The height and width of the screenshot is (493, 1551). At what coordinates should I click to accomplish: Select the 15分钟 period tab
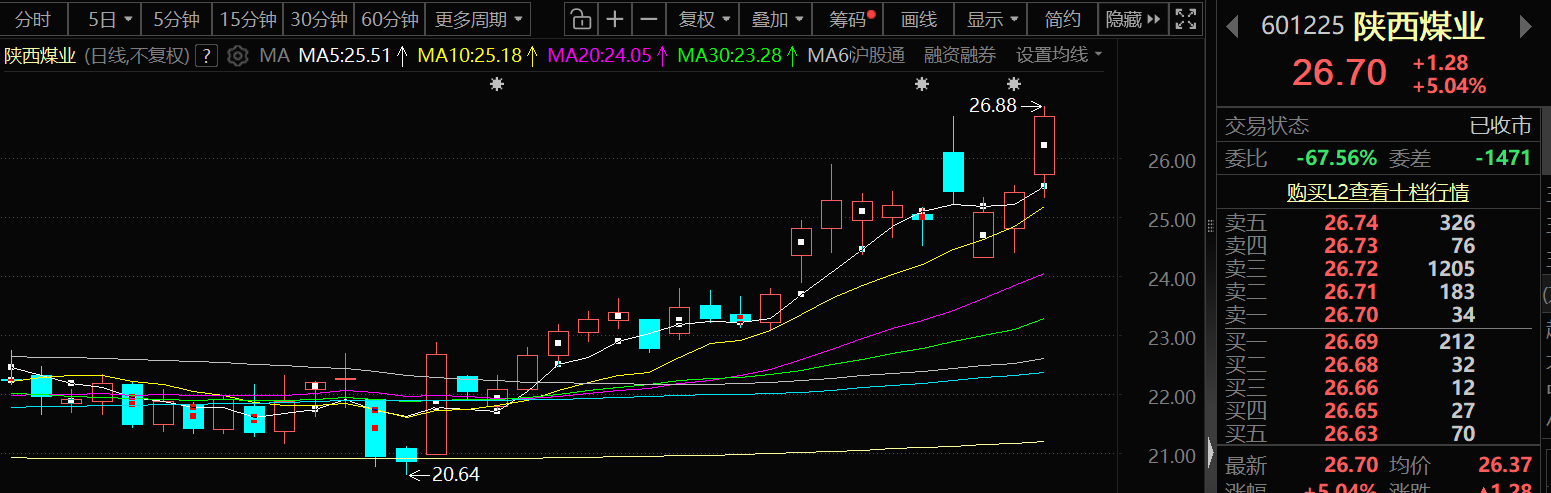pyautogui.click(x=248, y=19)
